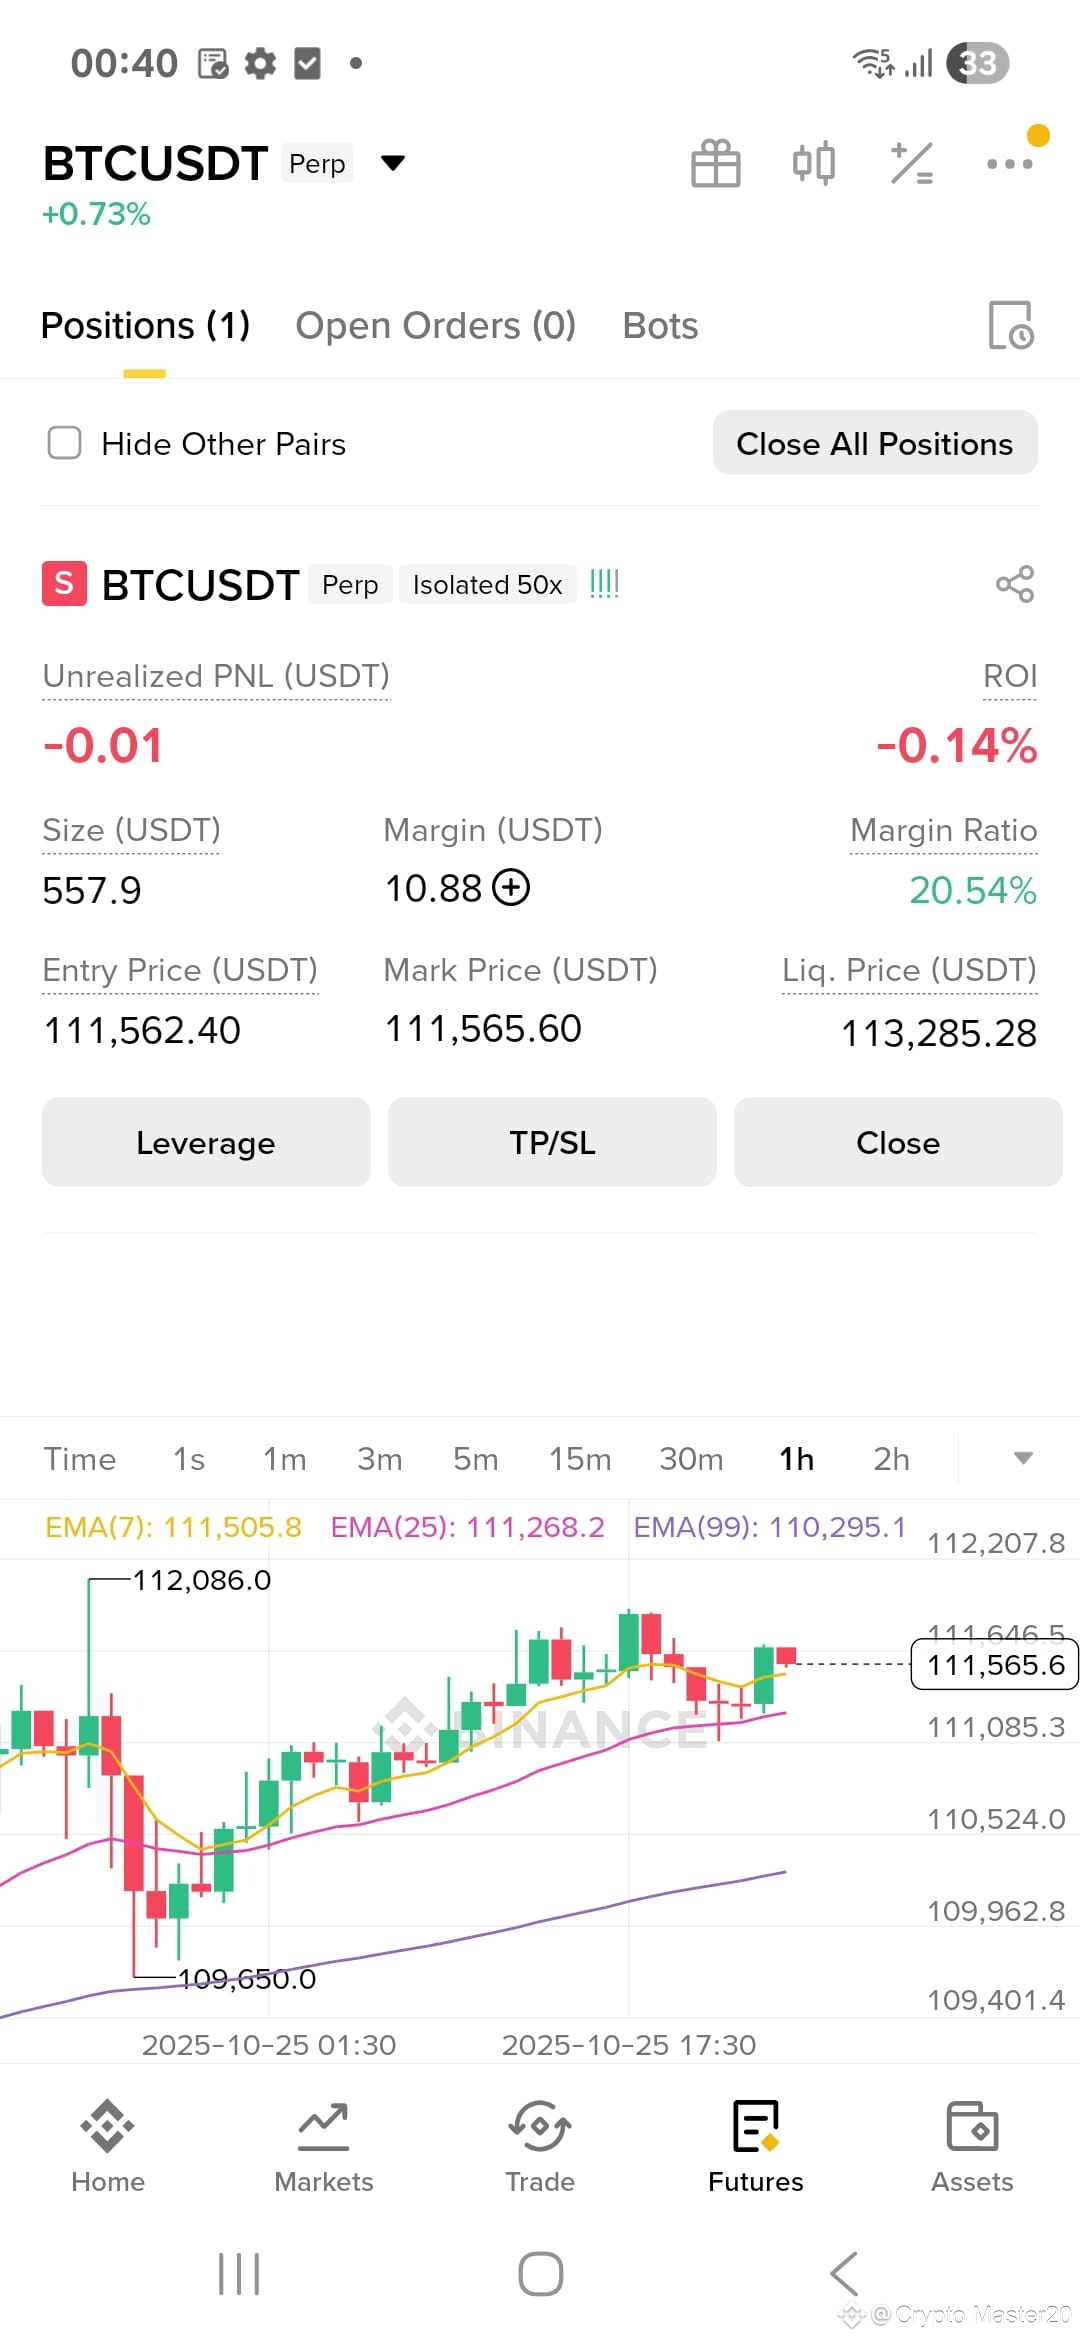The height and width of the screenshot is (2340, 1080).
Task: Tap liquidation price value 113,285.28
Action: 939,1033
